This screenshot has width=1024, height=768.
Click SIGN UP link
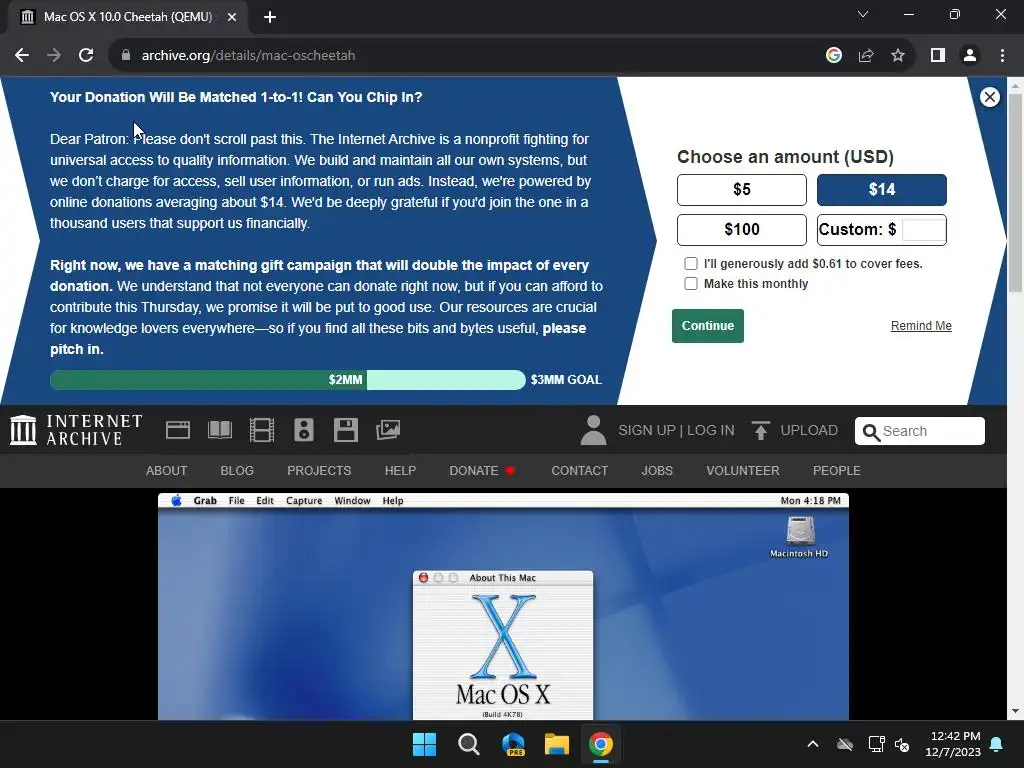pyautogui.click(x=647, y=430)
